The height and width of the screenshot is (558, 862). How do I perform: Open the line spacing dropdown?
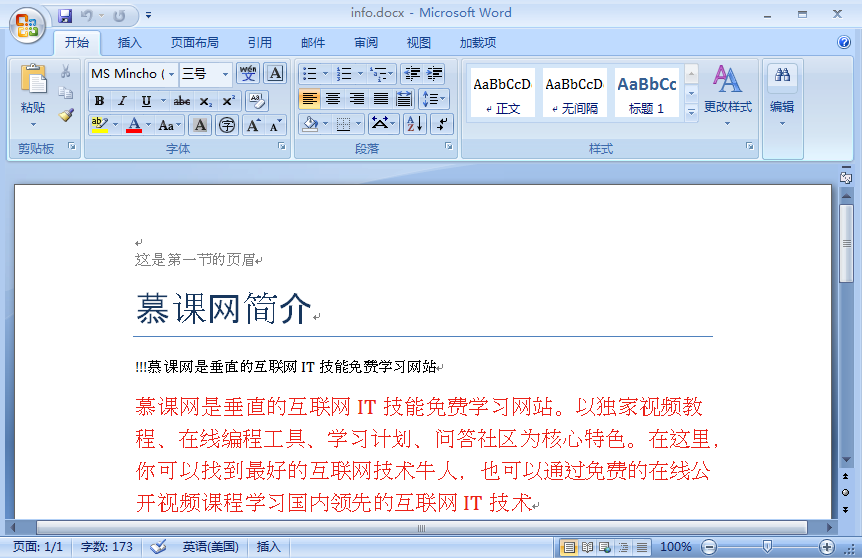click(434, 99)
